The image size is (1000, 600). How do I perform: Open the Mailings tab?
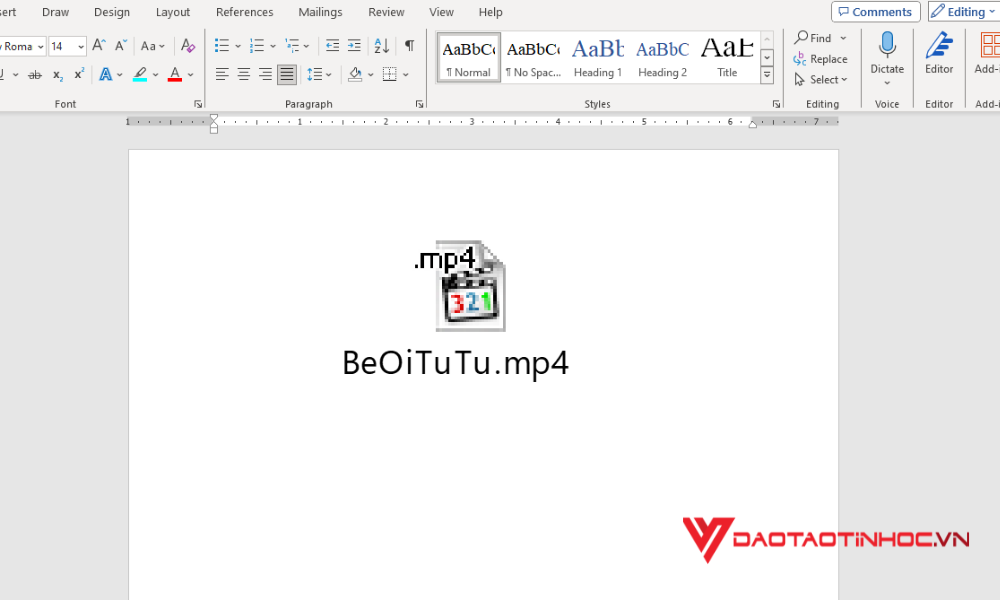pyautogui.click(x=320, y=12)
